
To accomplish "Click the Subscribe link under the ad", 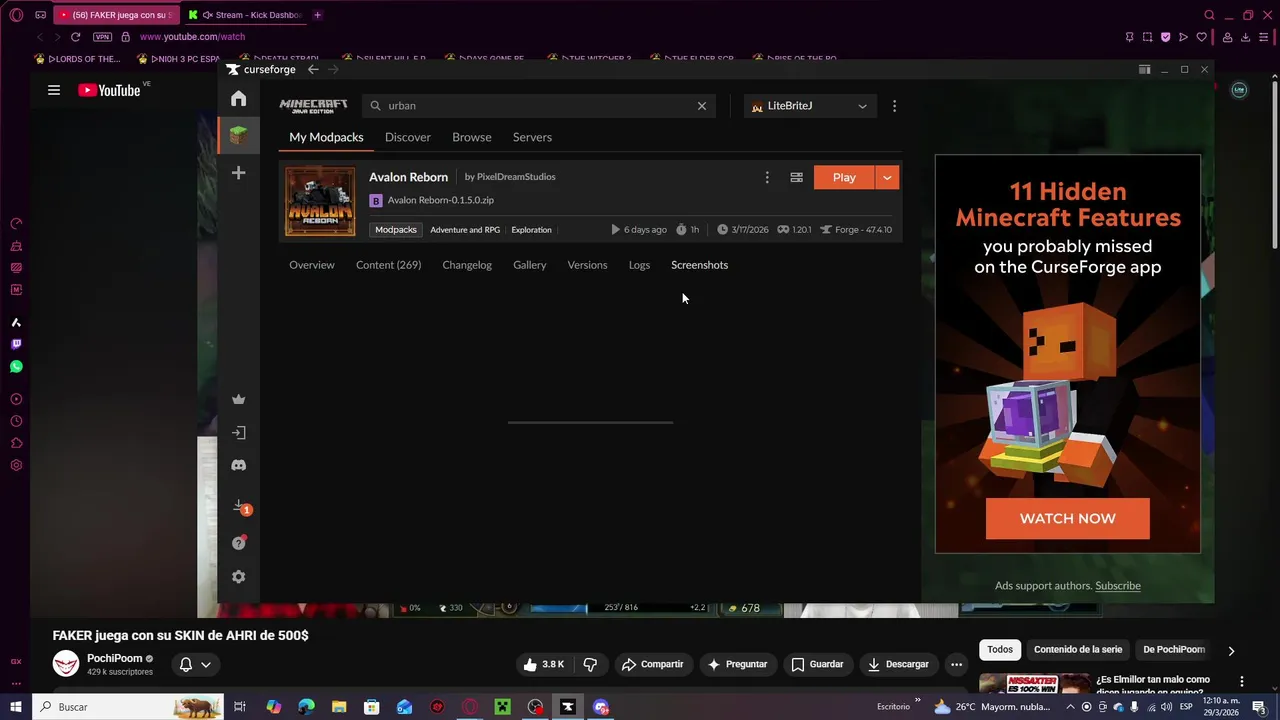I will [1117, 586].
